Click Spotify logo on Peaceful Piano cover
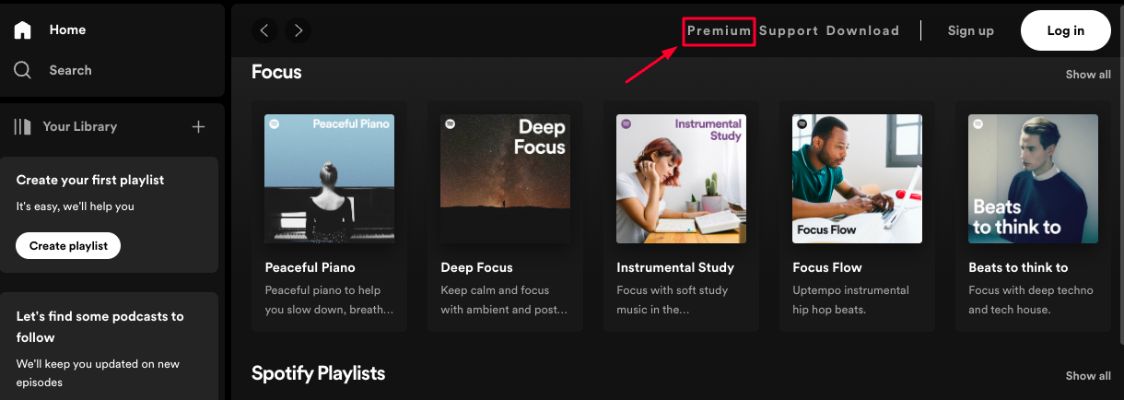This screenshot has width=1124, height=400. [x=274, y=124]
